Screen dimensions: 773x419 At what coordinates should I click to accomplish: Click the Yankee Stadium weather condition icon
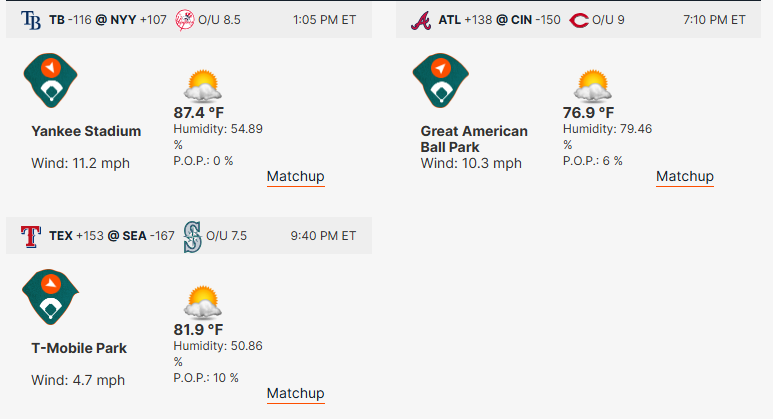[x=203, y=86]
